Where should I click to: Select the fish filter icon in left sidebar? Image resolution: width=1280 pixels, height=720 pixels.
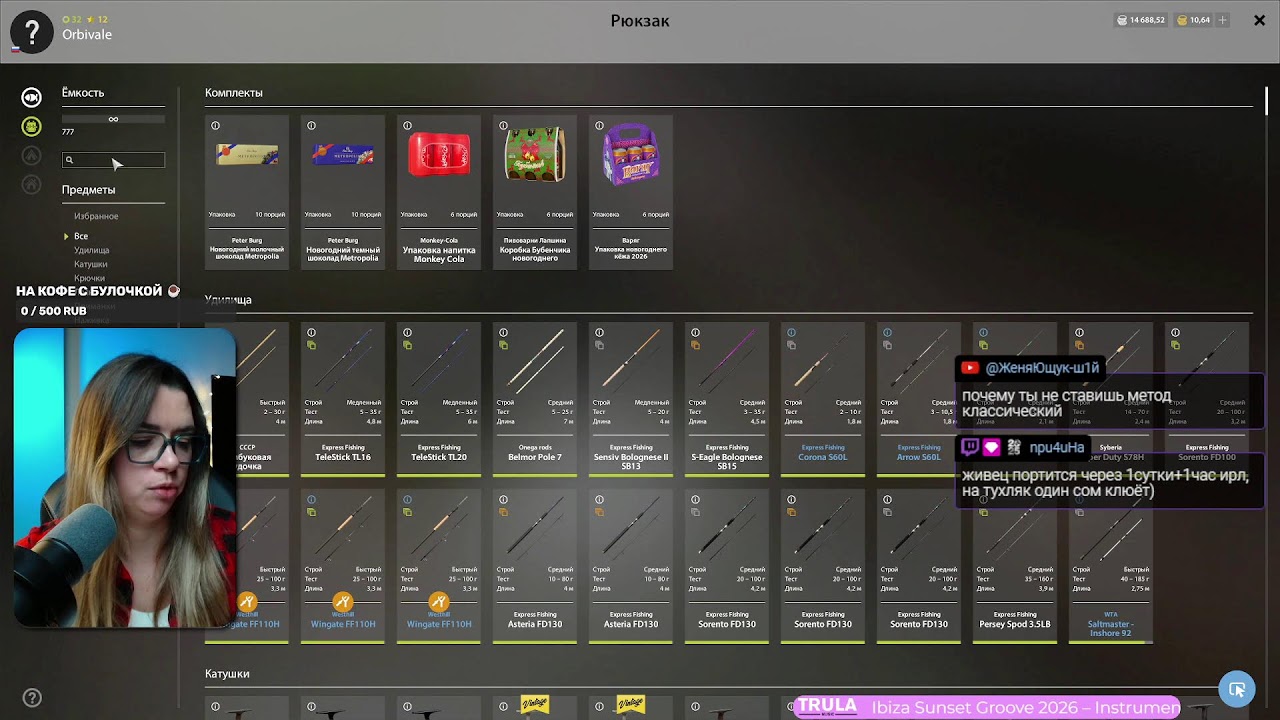(32, 97)
